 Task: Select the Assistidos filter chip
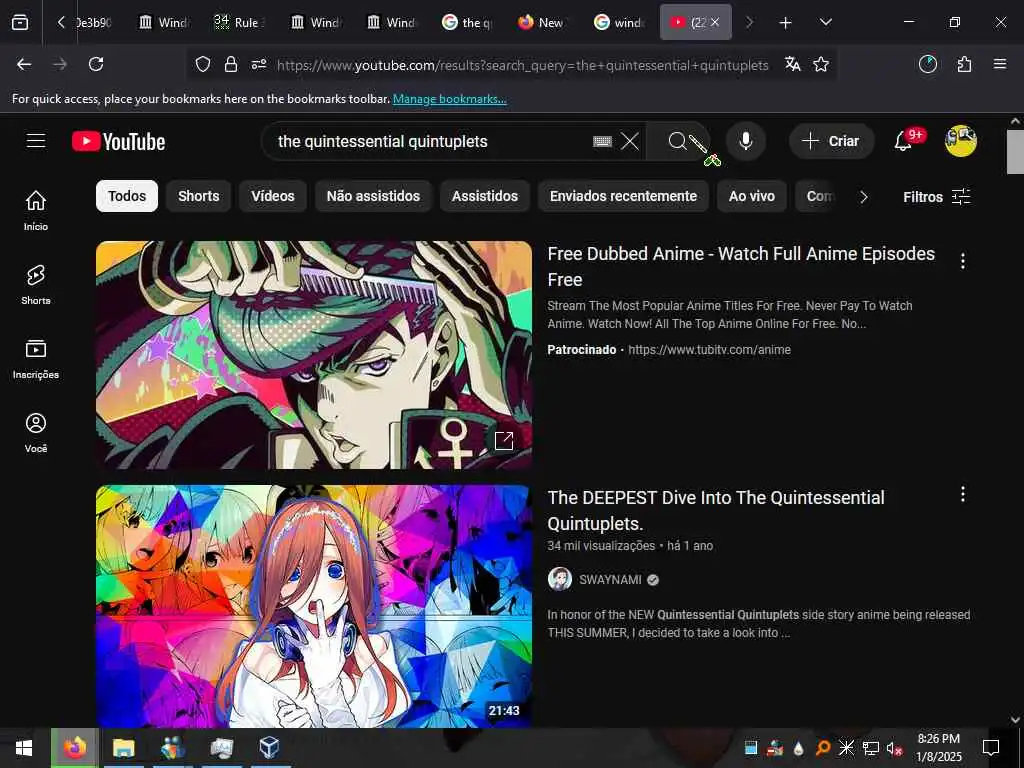485,196
